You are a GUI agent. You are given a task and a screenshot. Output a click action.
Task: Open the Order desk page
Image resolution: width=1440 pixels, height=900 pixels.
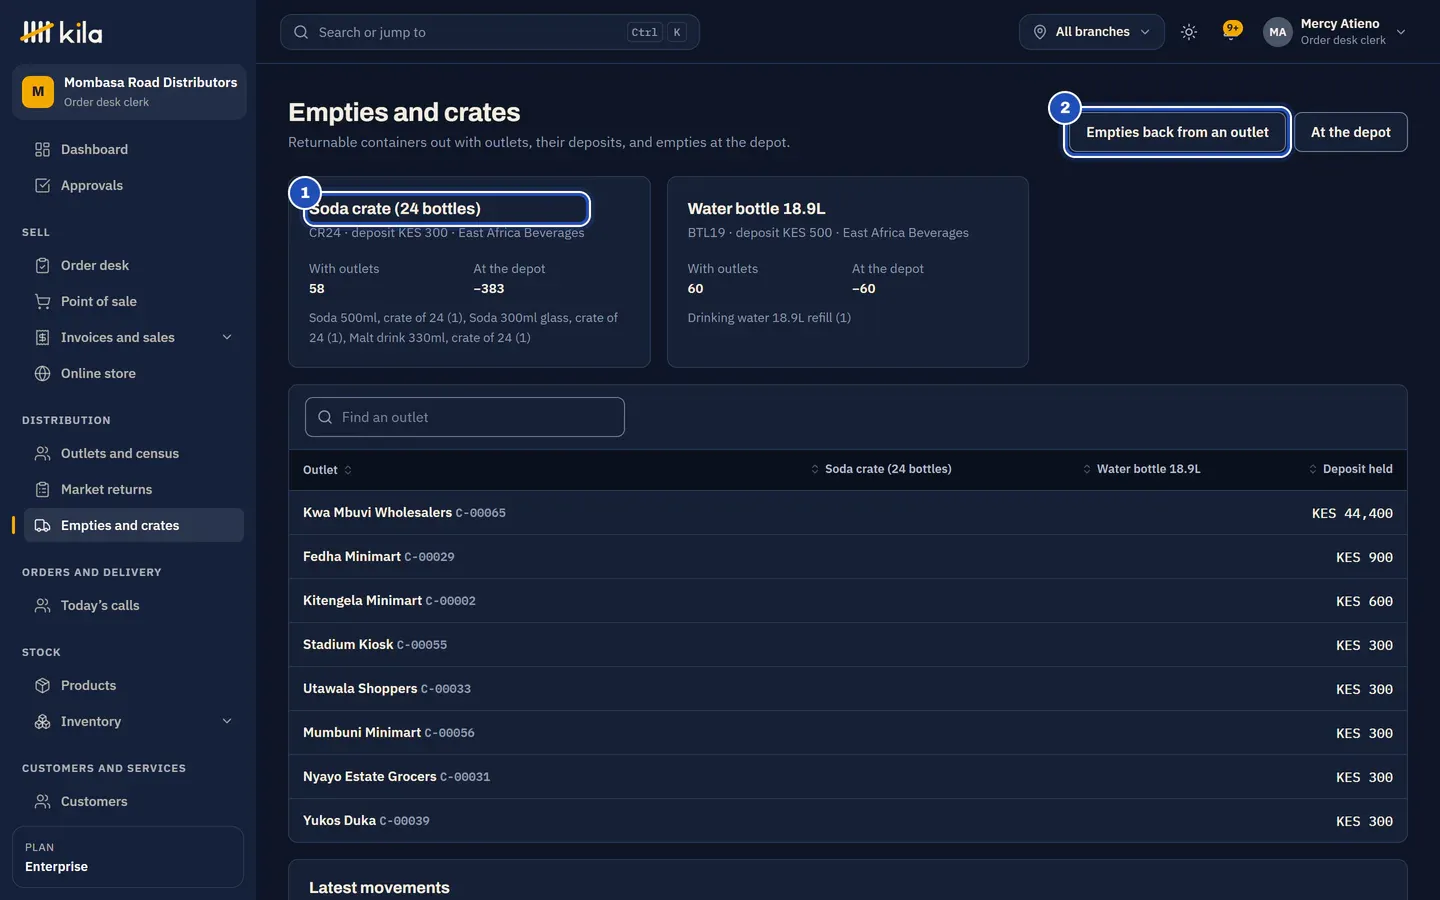point(134,265)
